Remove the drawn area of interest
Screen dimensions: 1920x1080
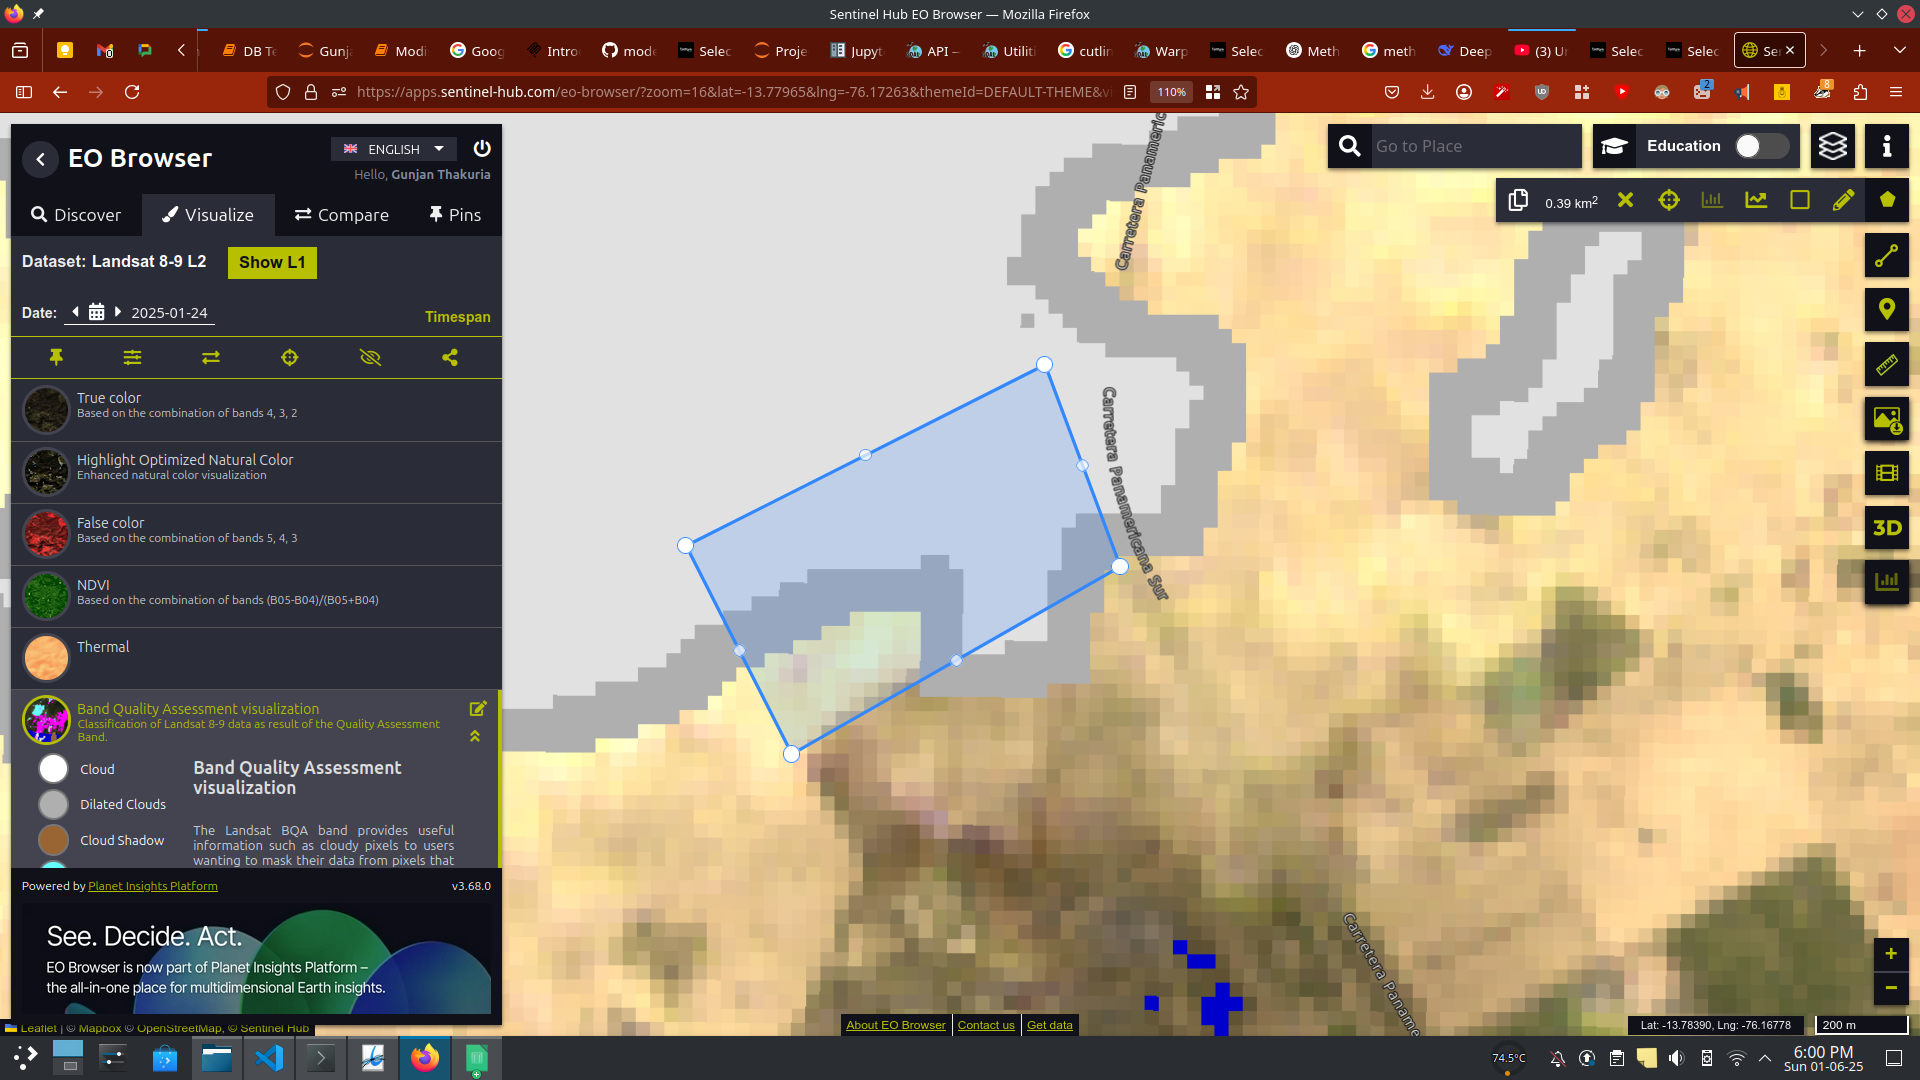point(1626,200)
